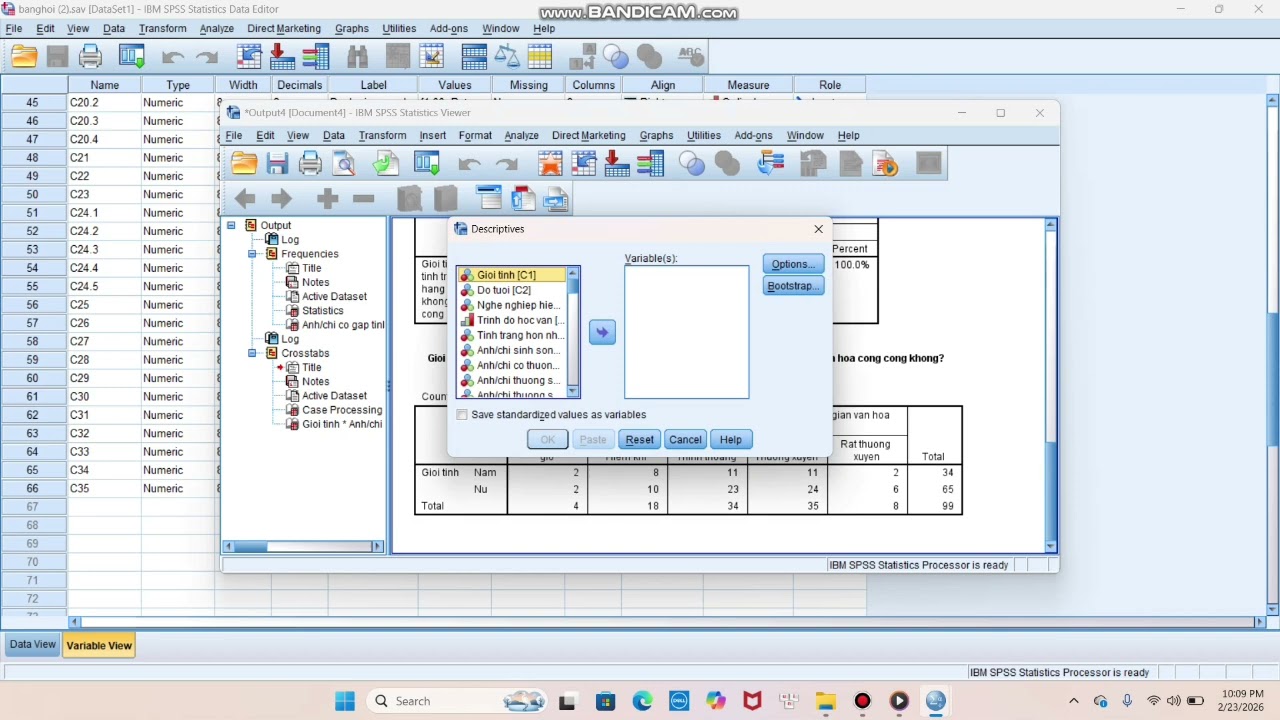
Task: Open Windows Start menu
Action: click(x=345, y=701)
